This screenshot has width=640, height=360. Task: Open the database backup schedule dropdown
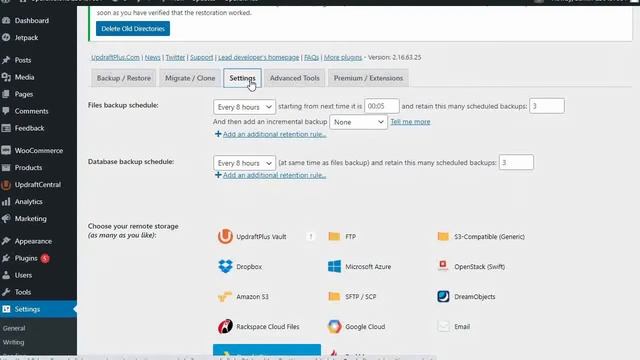tap(244, 163)
